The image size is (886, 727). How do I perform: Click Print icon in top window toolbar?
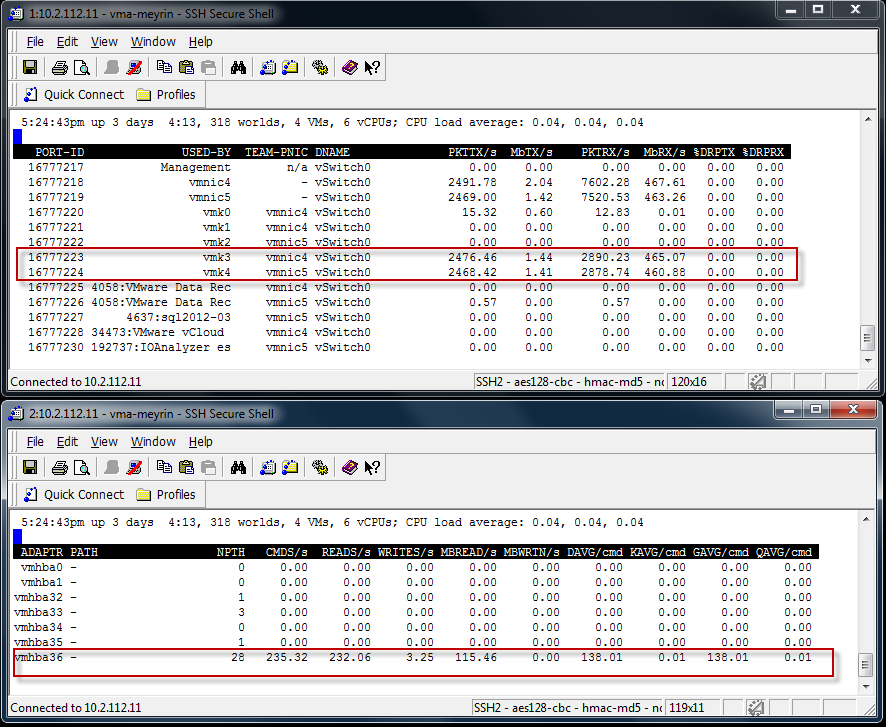click(60, 68)
